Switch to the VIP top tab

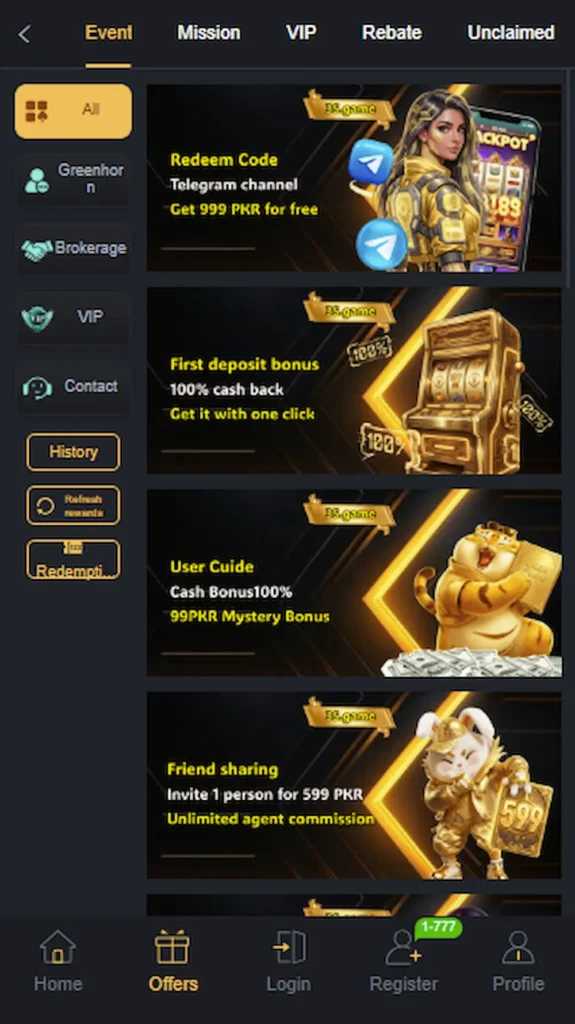[301, 33]
